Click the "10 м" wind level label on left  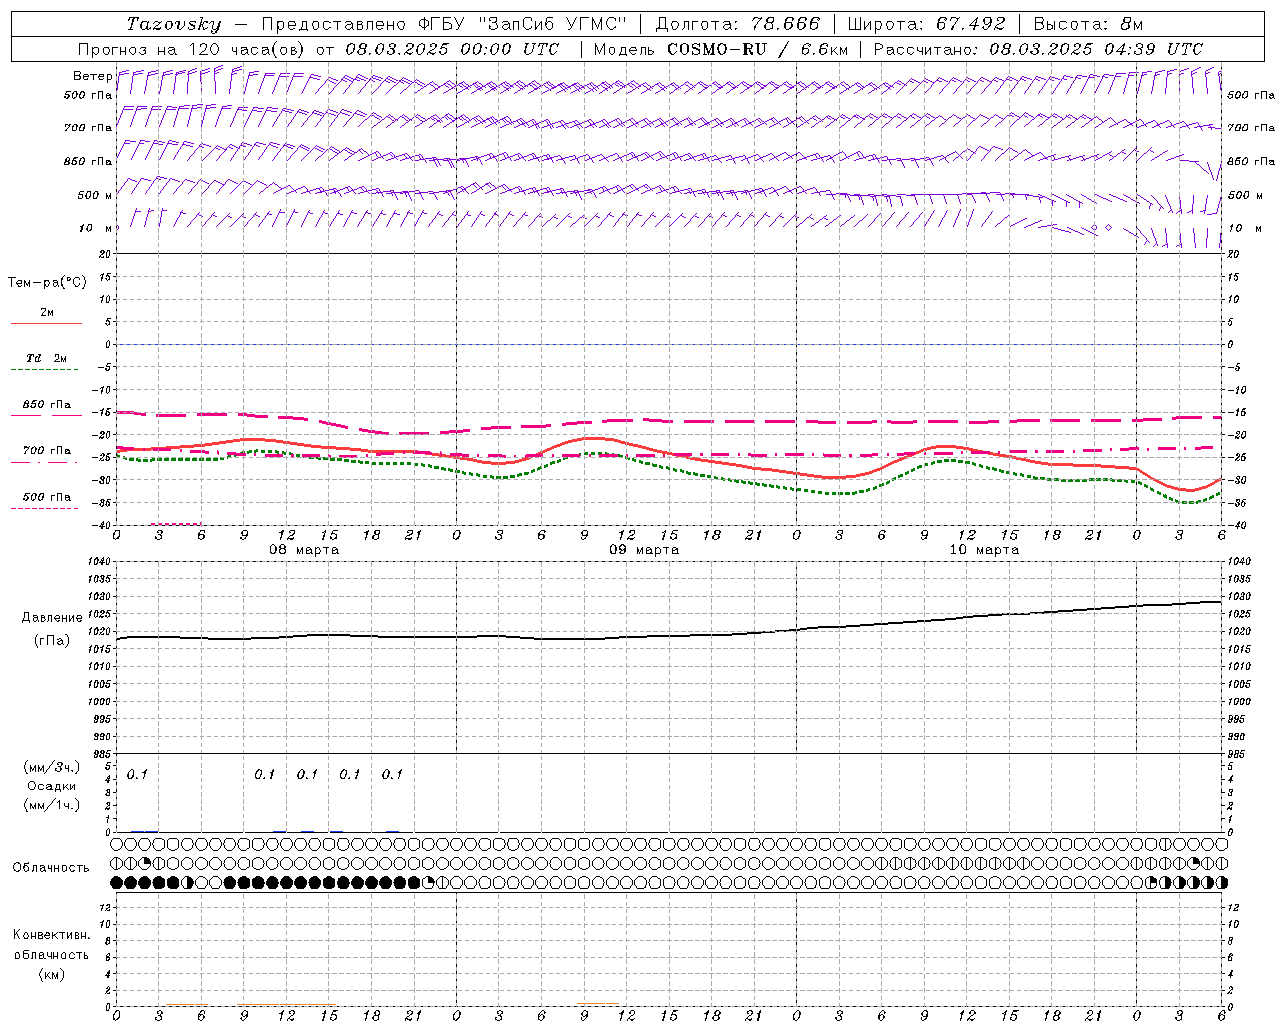tap(95, 228)
